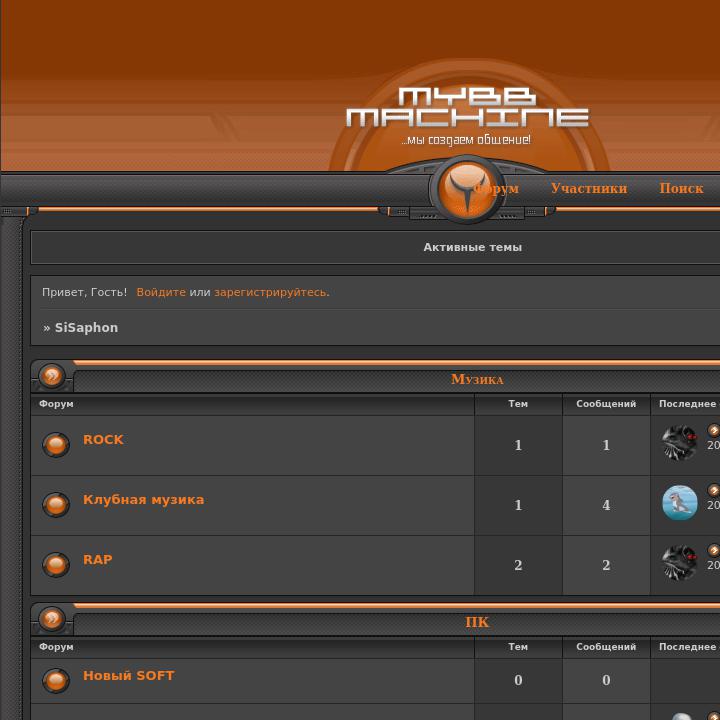
Task: Click the MyBB Machine logo banner
Action: click(x=467, y=107)
